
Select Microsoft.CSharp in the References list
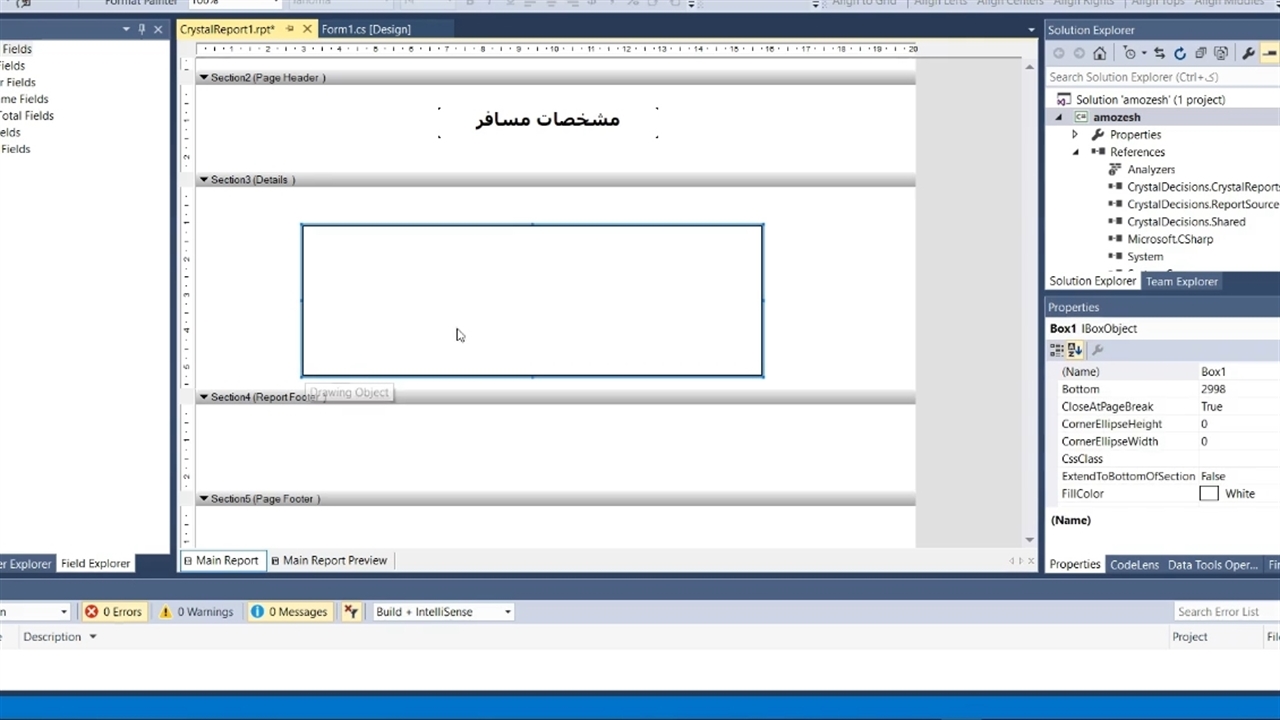tap(1170, 239)
